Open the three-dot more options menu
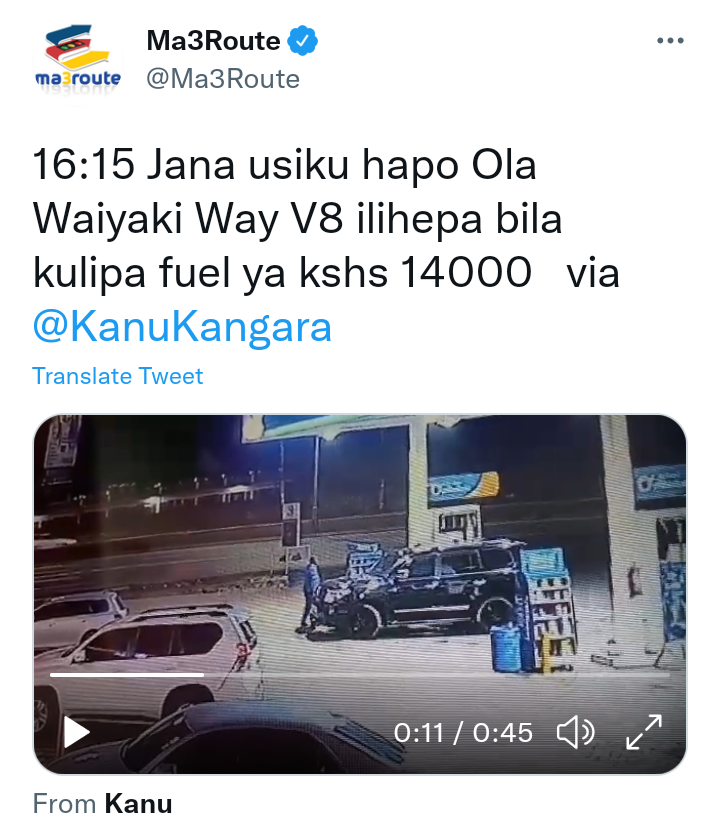The height and width of the screenshot is (839, 720). coord(670,41)
